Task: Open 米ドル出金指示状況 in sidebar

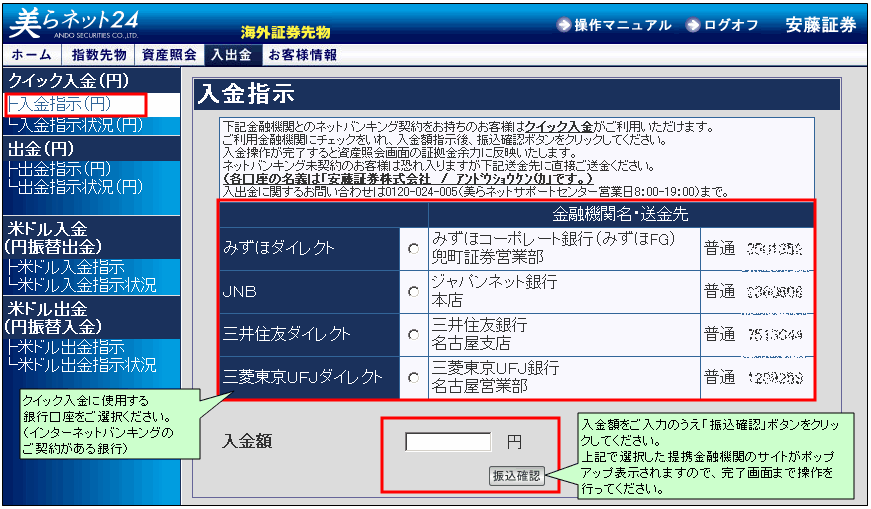Action: (82, 365)
